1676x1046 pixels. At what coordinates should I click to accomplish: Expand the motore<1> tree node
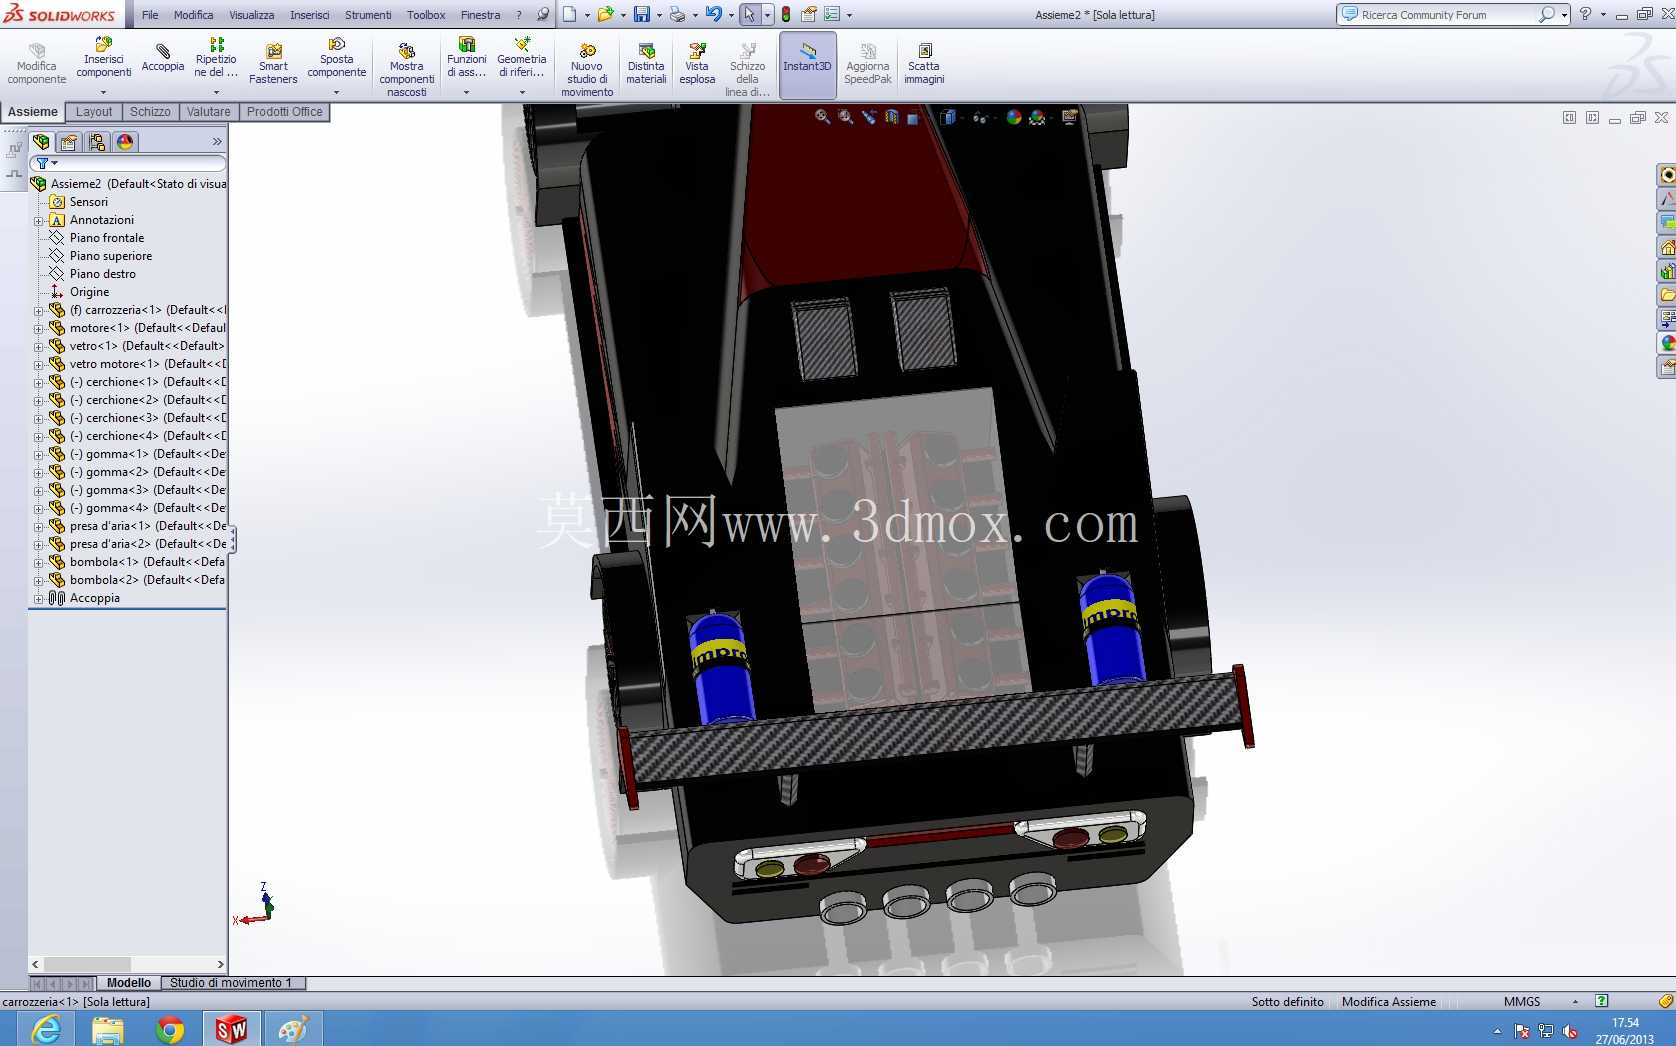coord(39,328)
